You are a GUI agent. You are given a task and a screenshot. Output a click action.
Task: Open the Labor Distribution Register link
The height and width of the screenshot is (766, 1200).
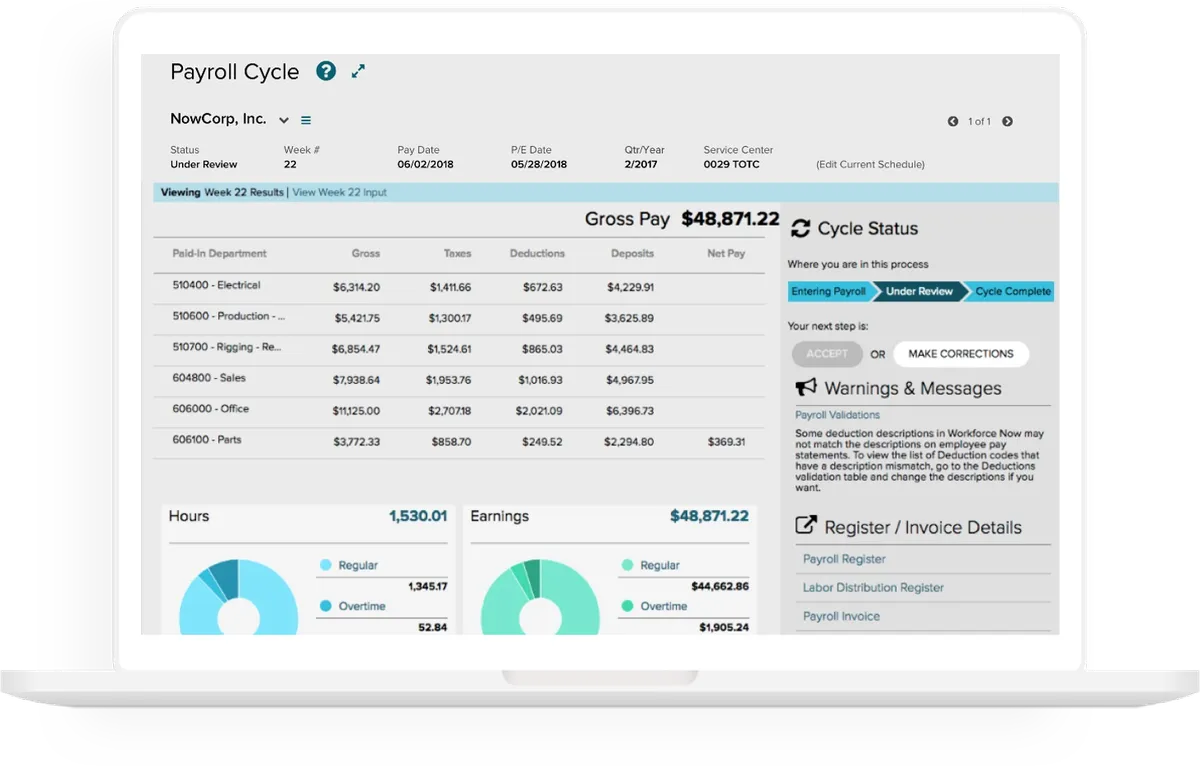coord(873,588)
